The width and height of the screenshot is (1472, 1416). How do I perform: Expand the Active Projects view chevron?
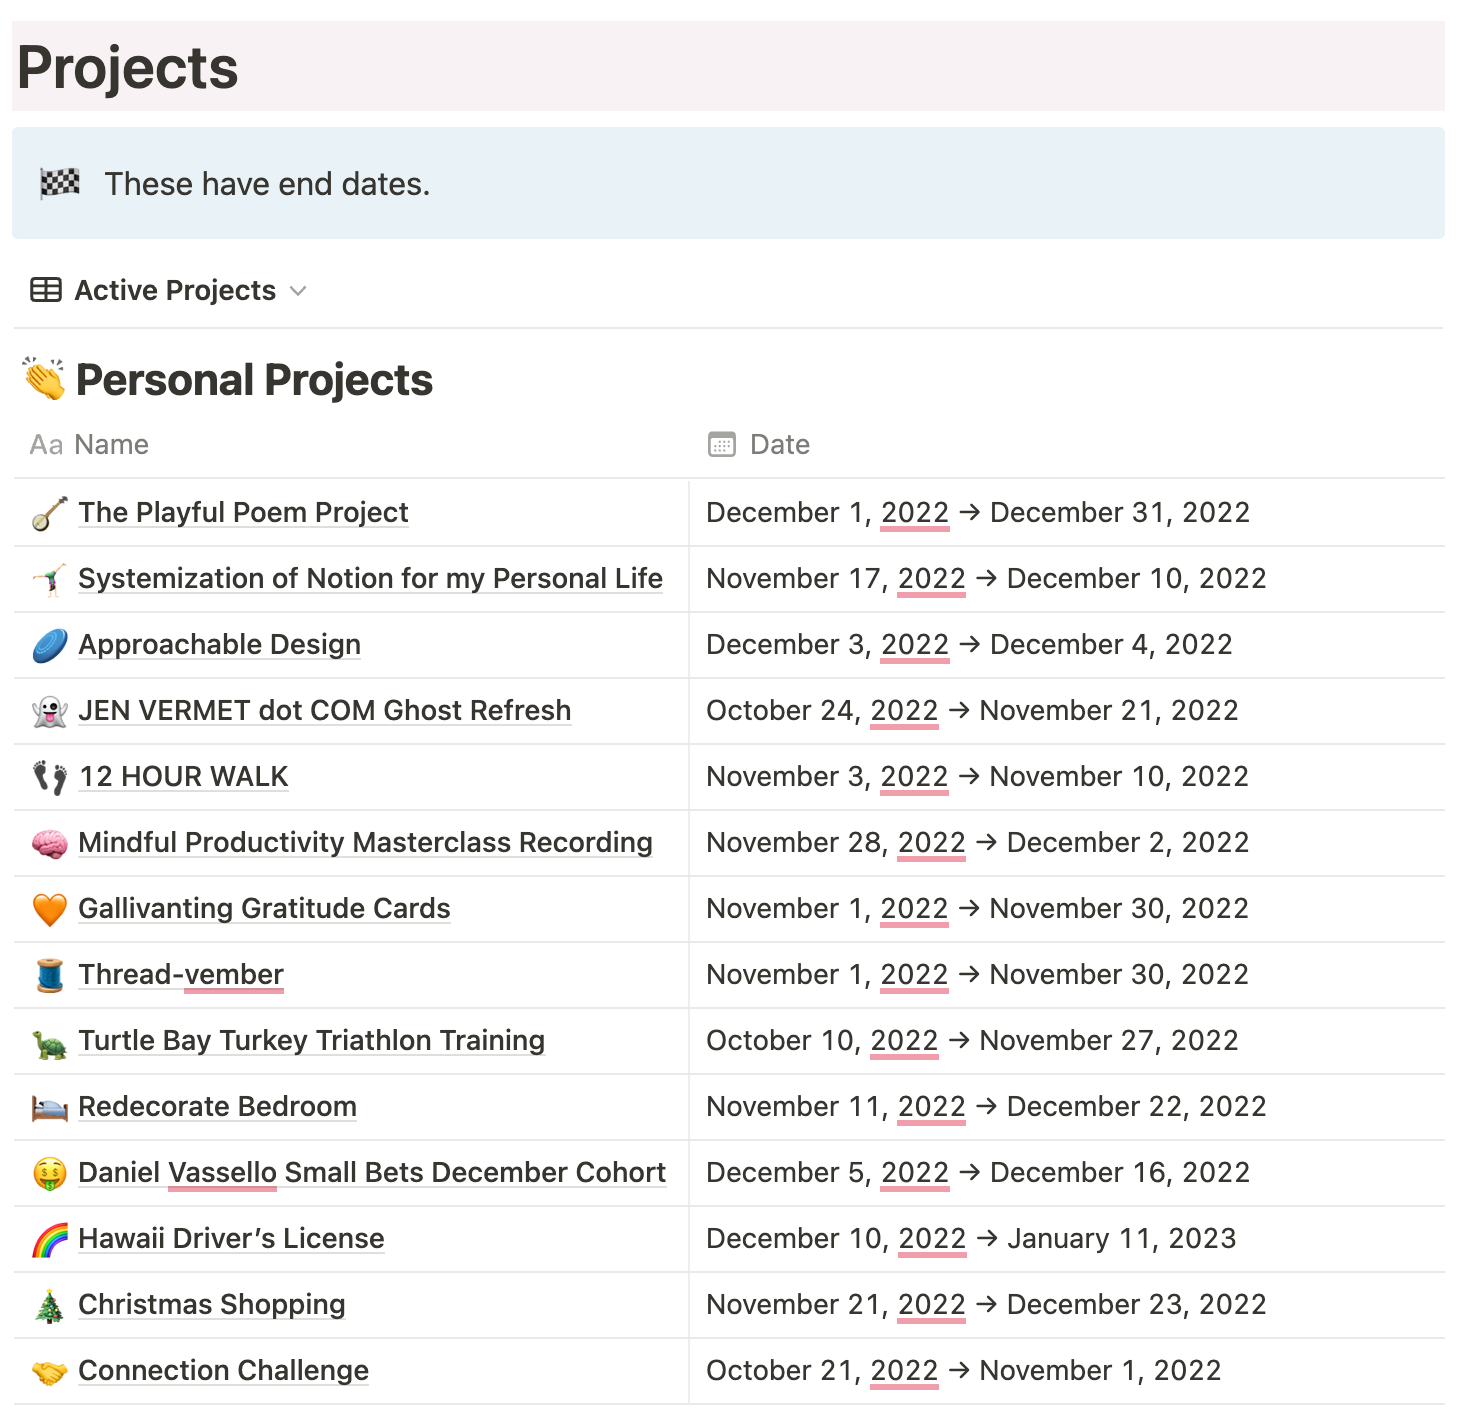(298, 291)
